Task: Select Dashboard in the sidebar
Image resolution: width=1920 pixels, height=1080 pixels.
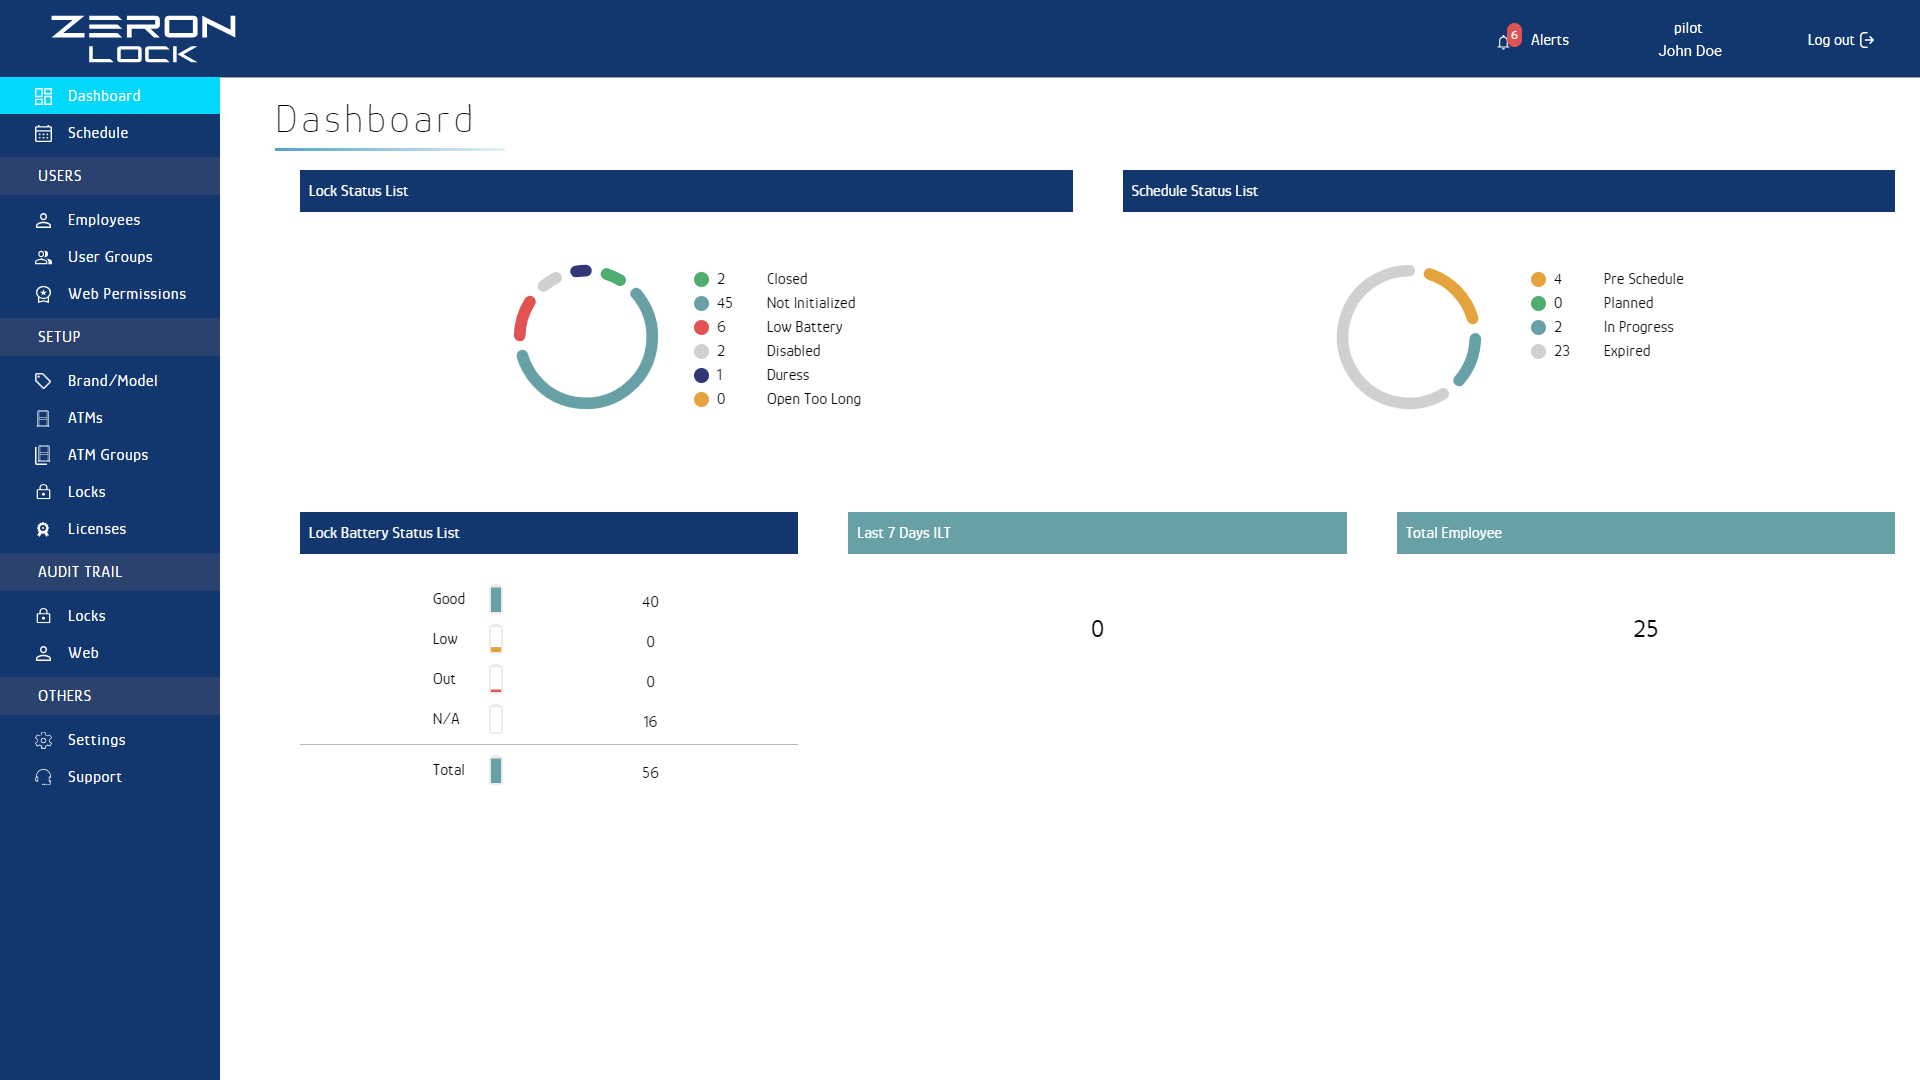Action: coord(104,96)
